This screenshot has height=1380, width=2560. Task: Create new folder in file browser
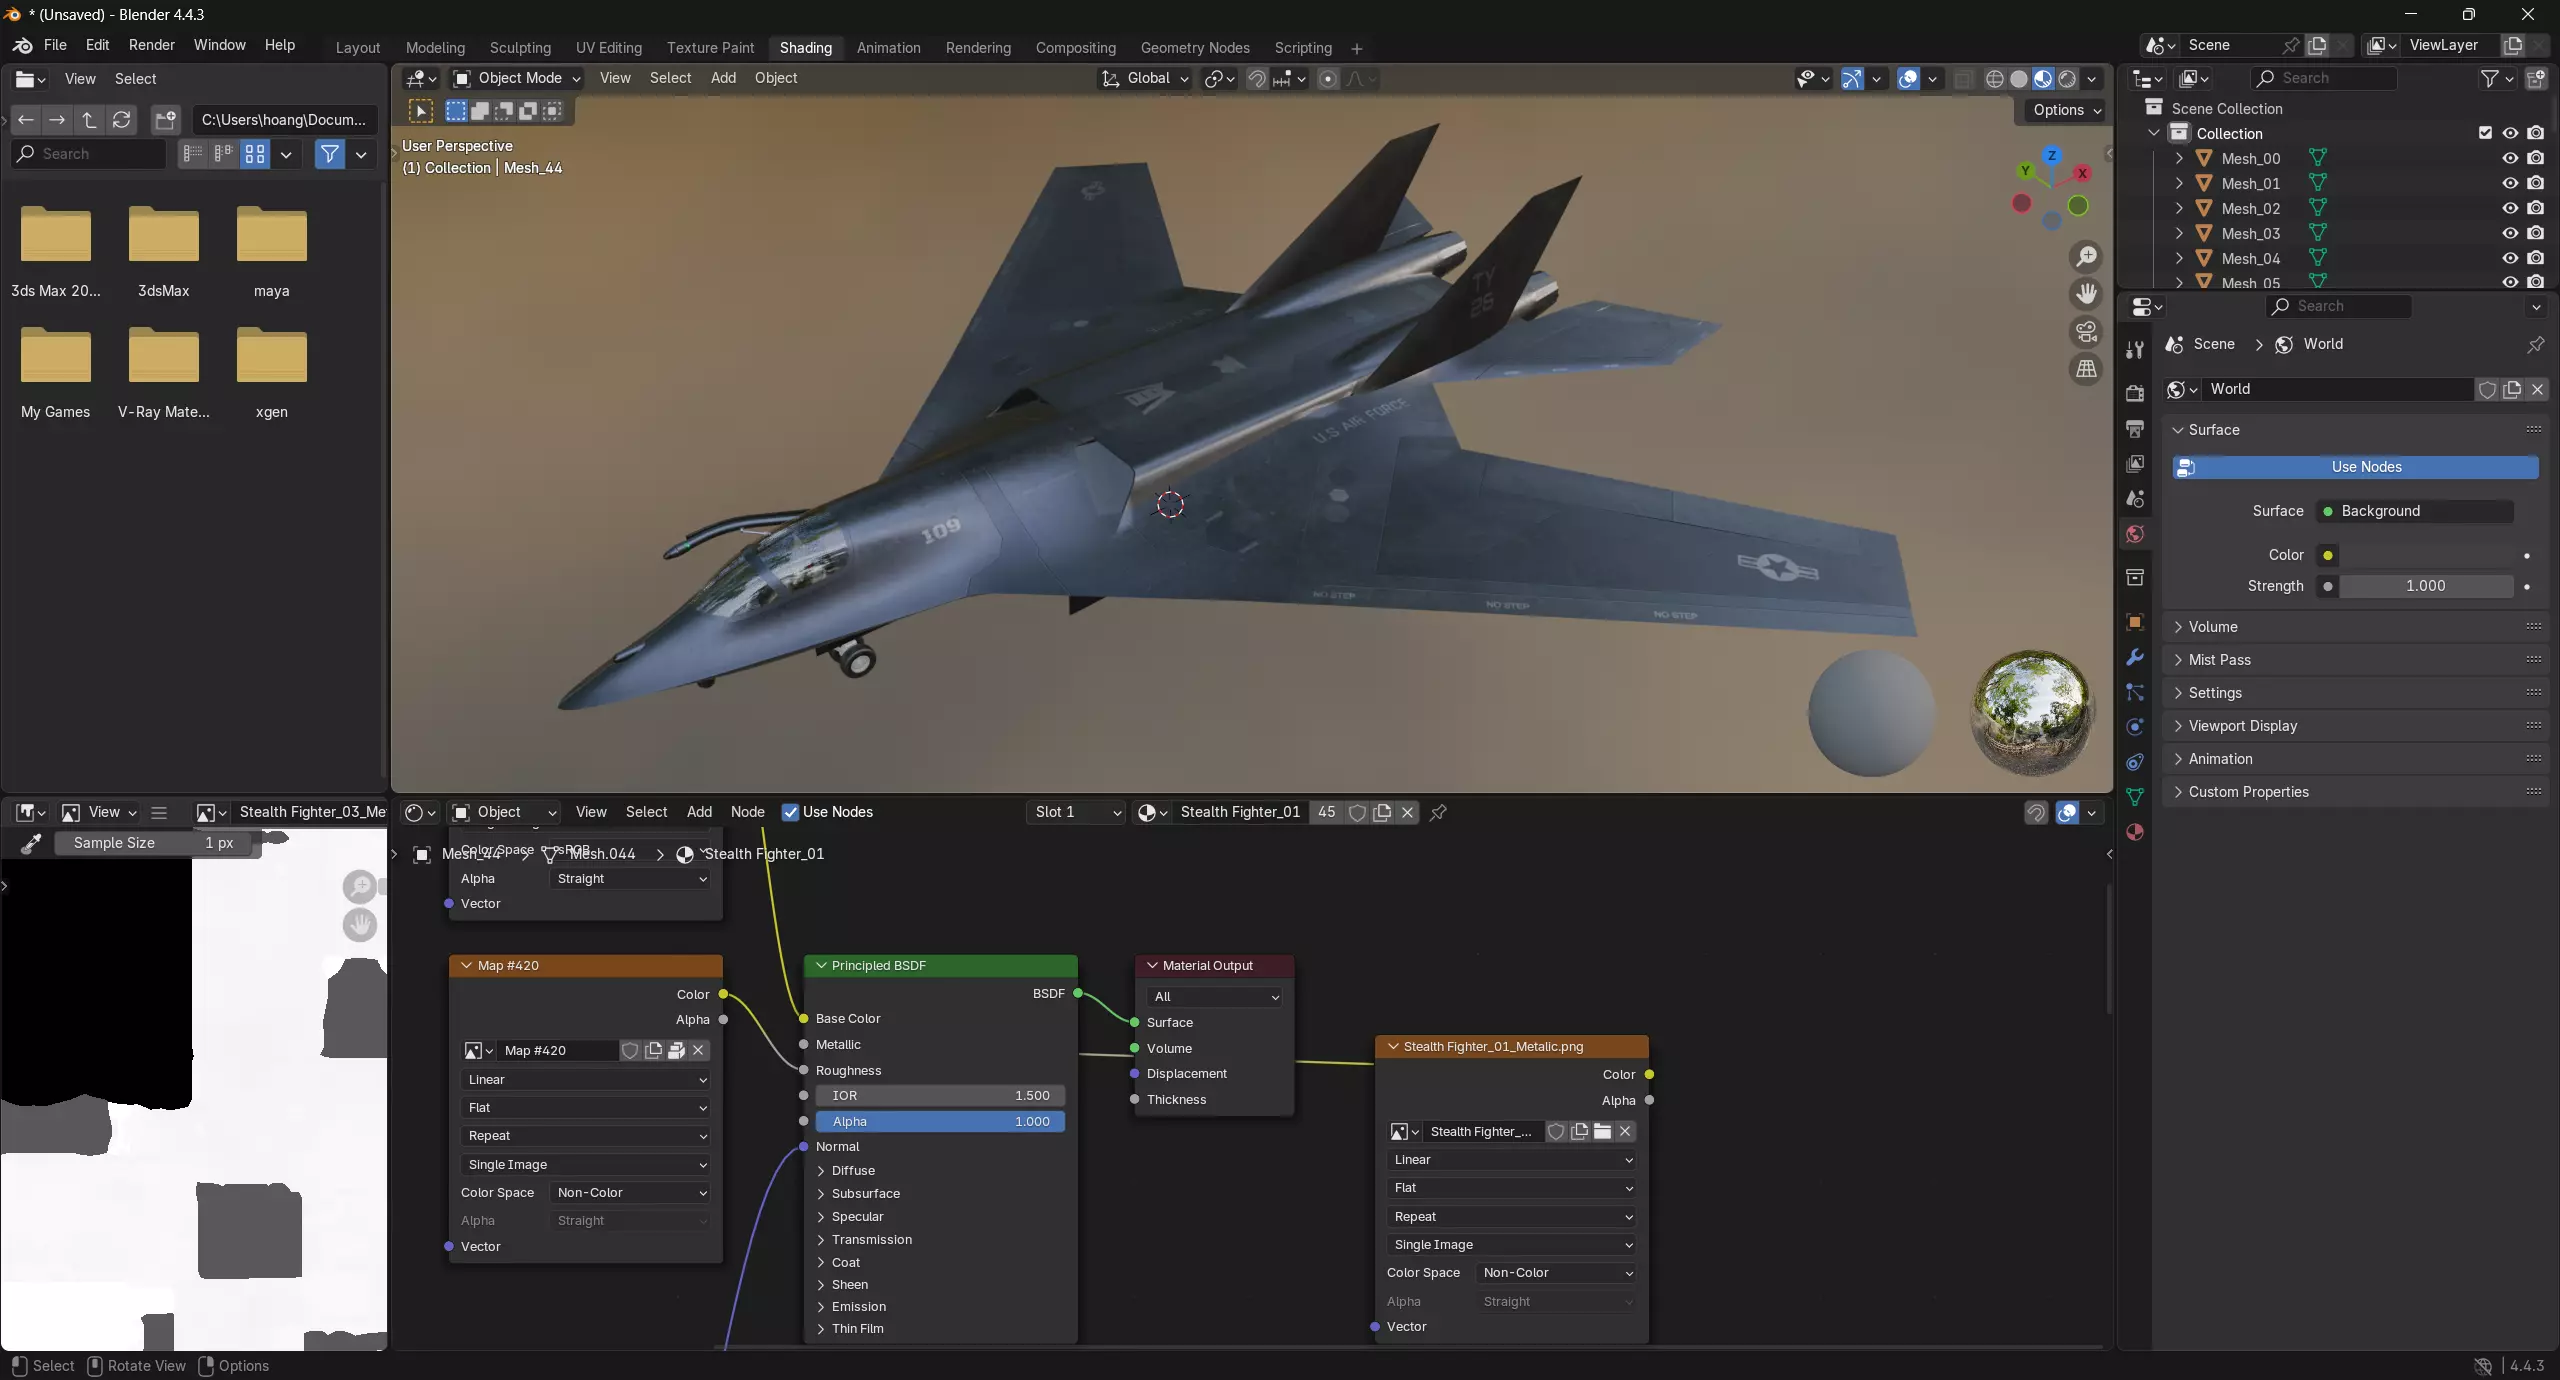[x=165, y=120]
